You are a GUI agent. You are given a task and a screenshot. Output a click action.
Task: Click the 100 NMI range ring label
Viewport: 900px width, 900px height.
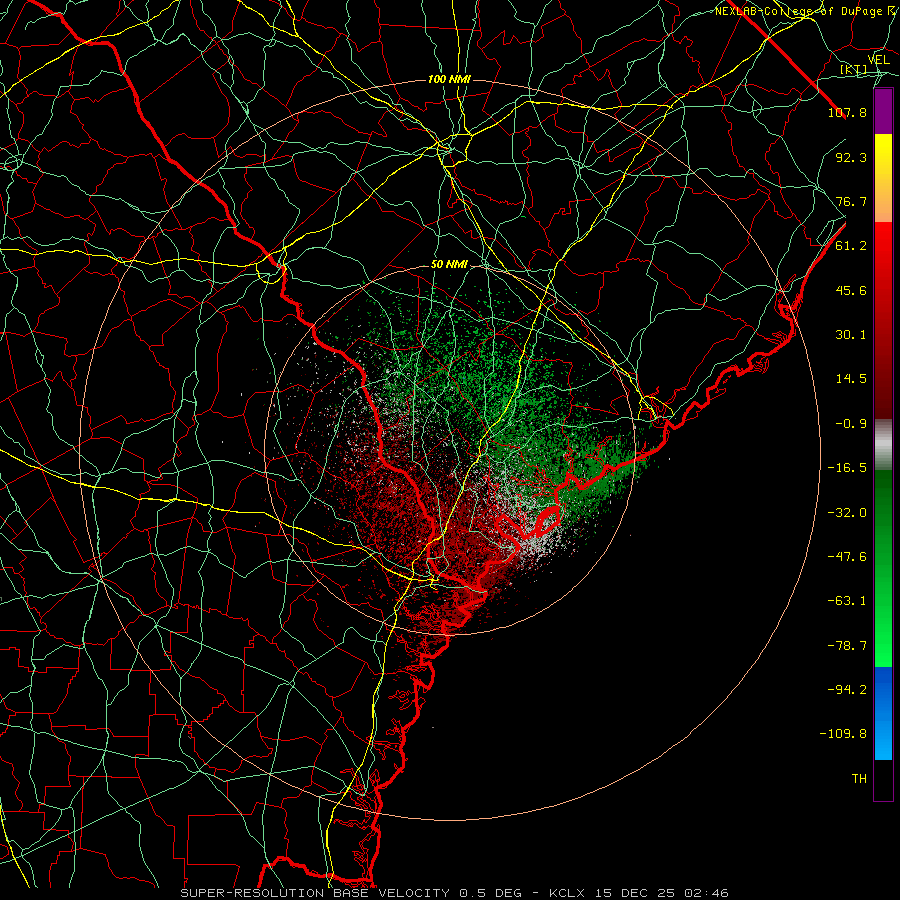coord(449,79)
